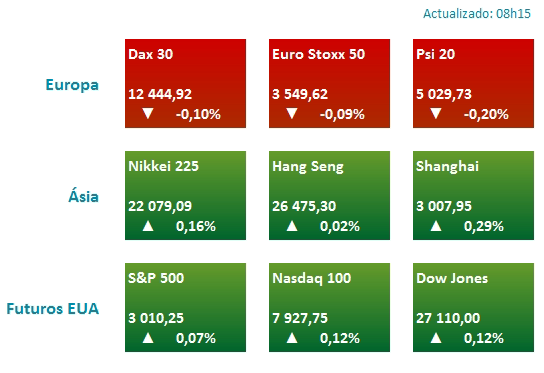The height and width of the screenshot is (373, 544).
Task: Click the up arrow in Nikkei 225 tile
Action: (148, 226)
